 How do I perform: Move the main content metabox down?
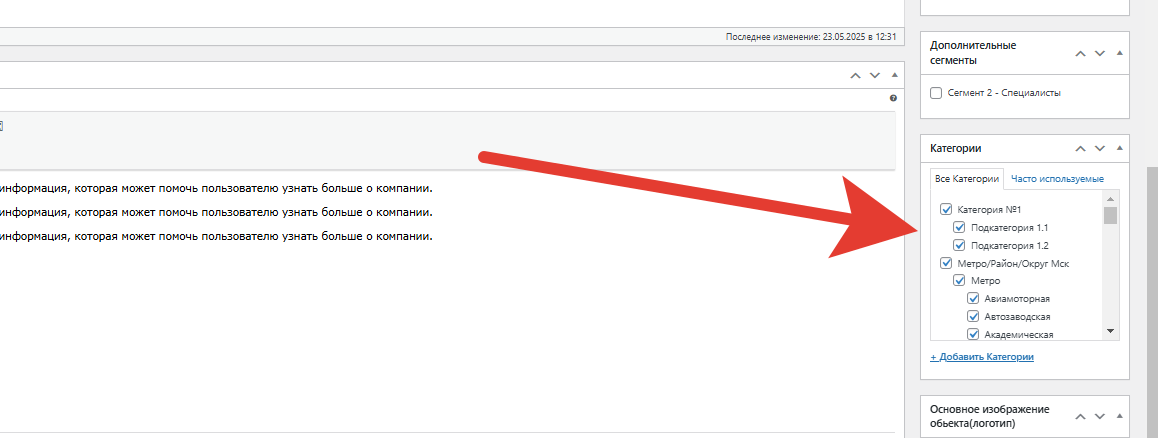pyautogui.click(x=875, y=75)
